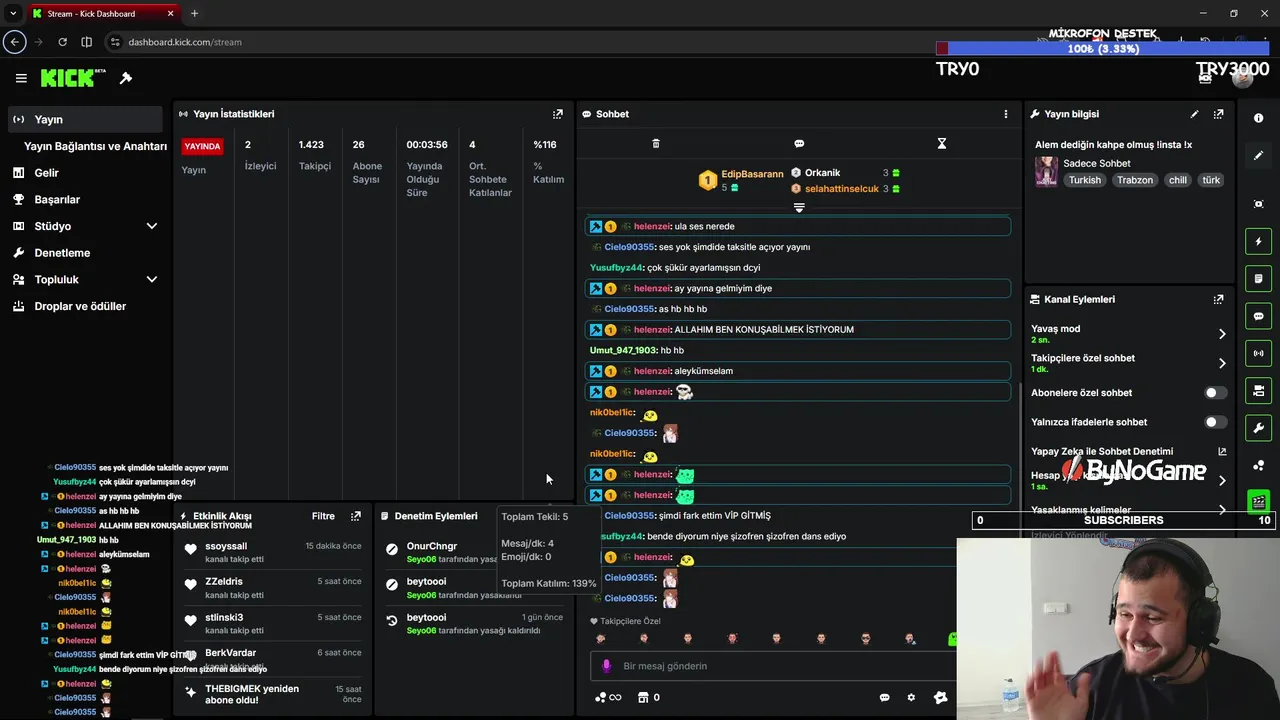Open the Filtre option in Etkinlik Akışı
The image size is (1280, 720).
[x=323, y=516]
